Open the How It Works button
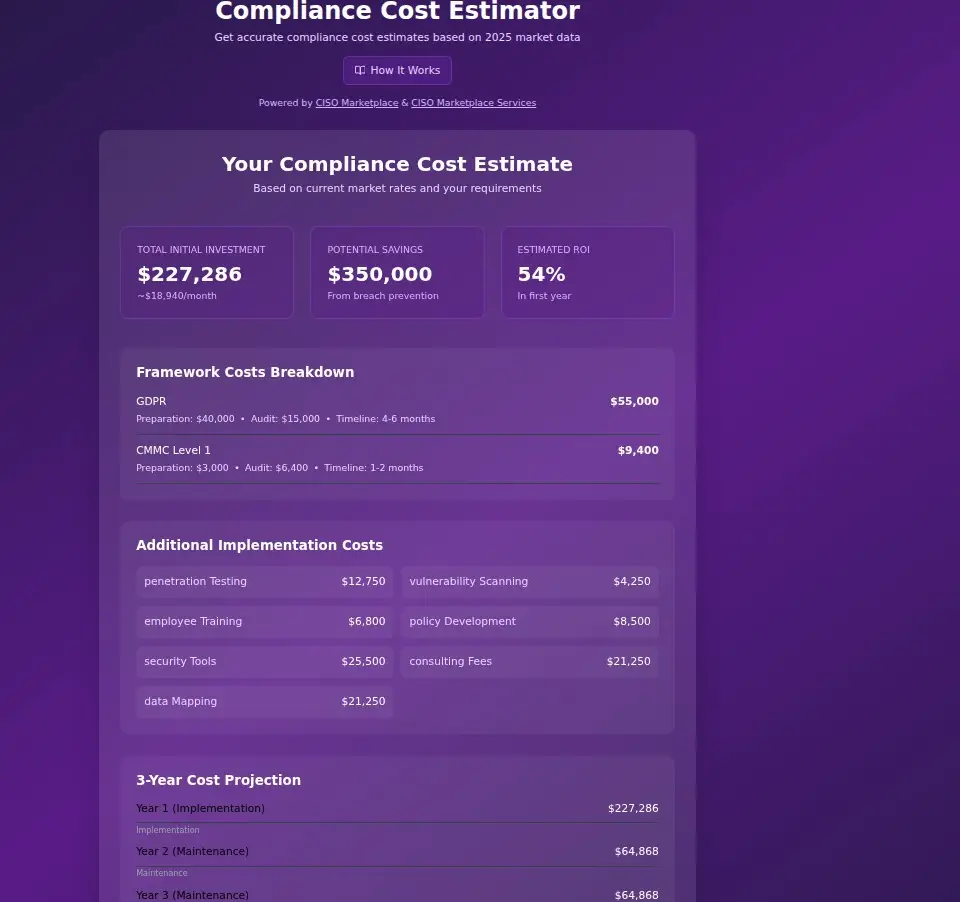 click(397, 71)
